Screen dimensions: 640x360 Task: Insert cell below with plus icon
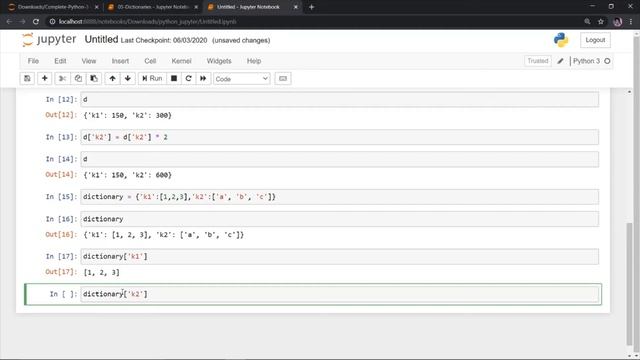tap(44, 78)
